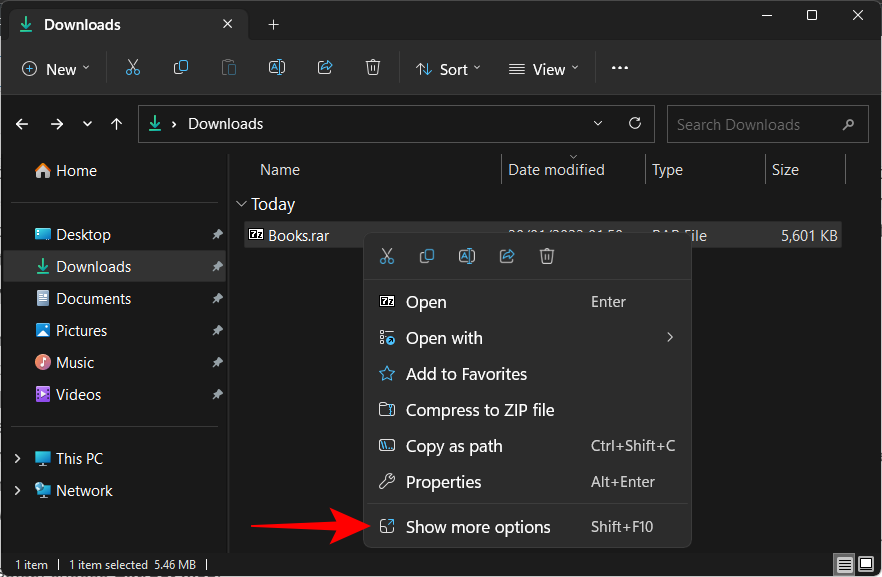The width and height of the screenshot is (882, 577).
Task: Click the Copy icon in the context menu
Action: [x=427, y=257]
